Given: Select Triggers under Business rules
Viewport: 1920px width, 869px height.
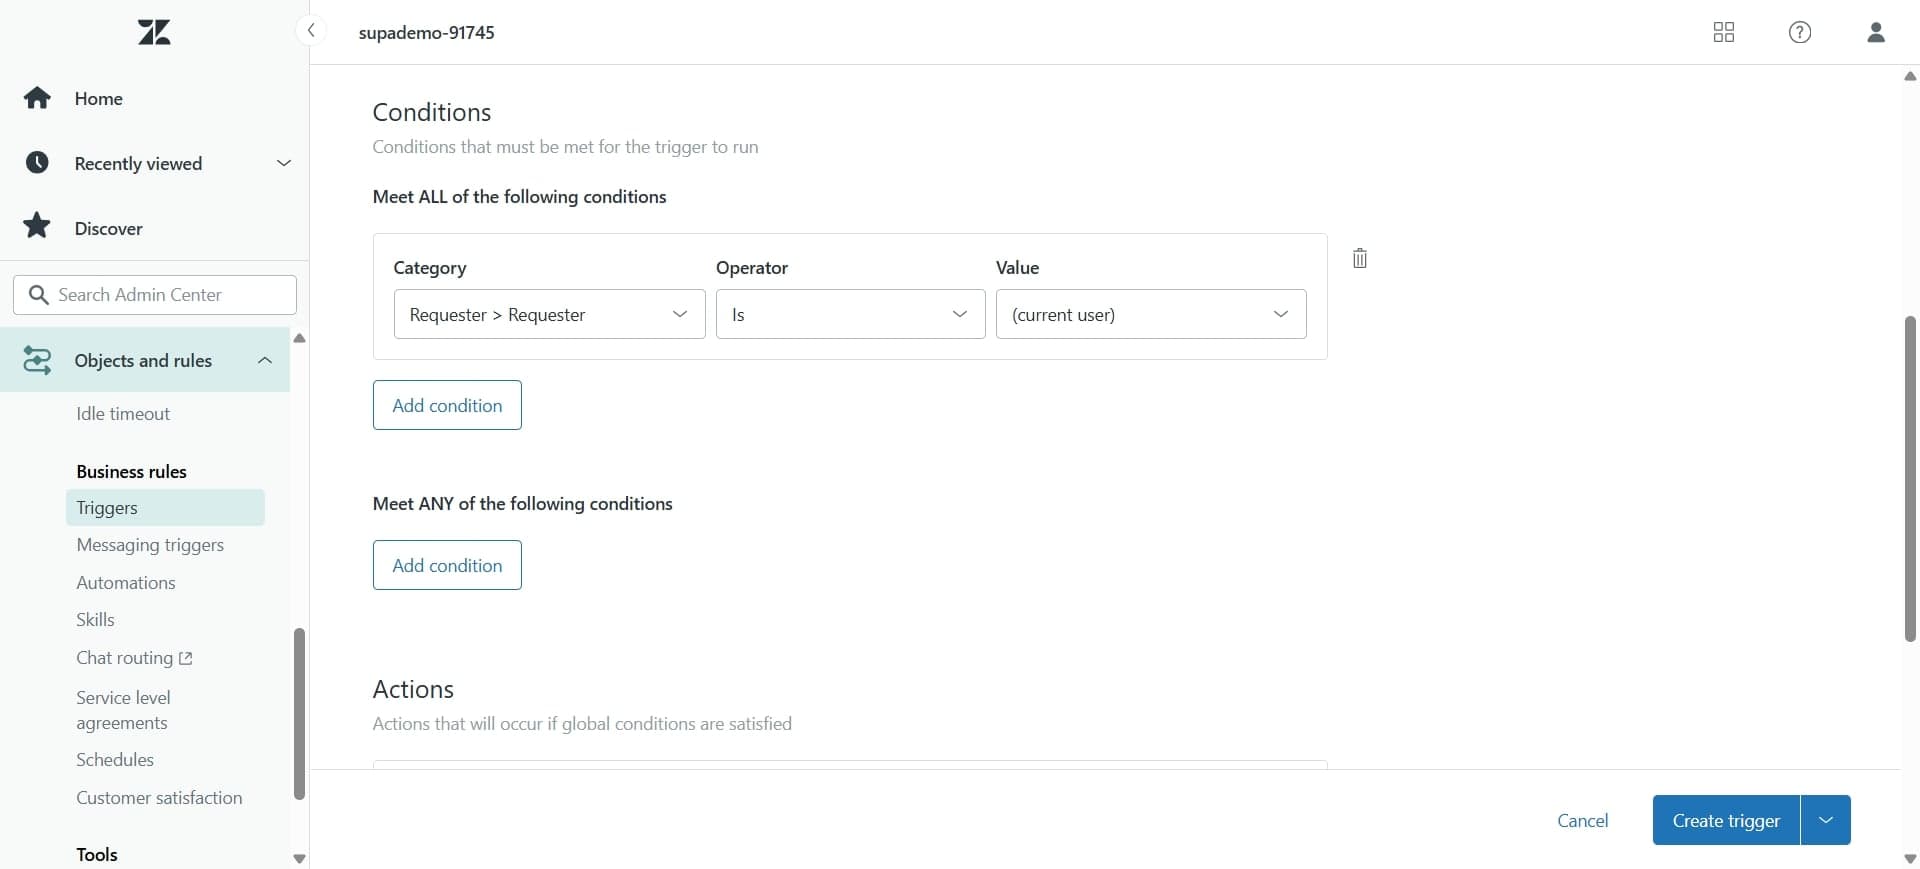Looking at the screenshot, I should [165, 507].
